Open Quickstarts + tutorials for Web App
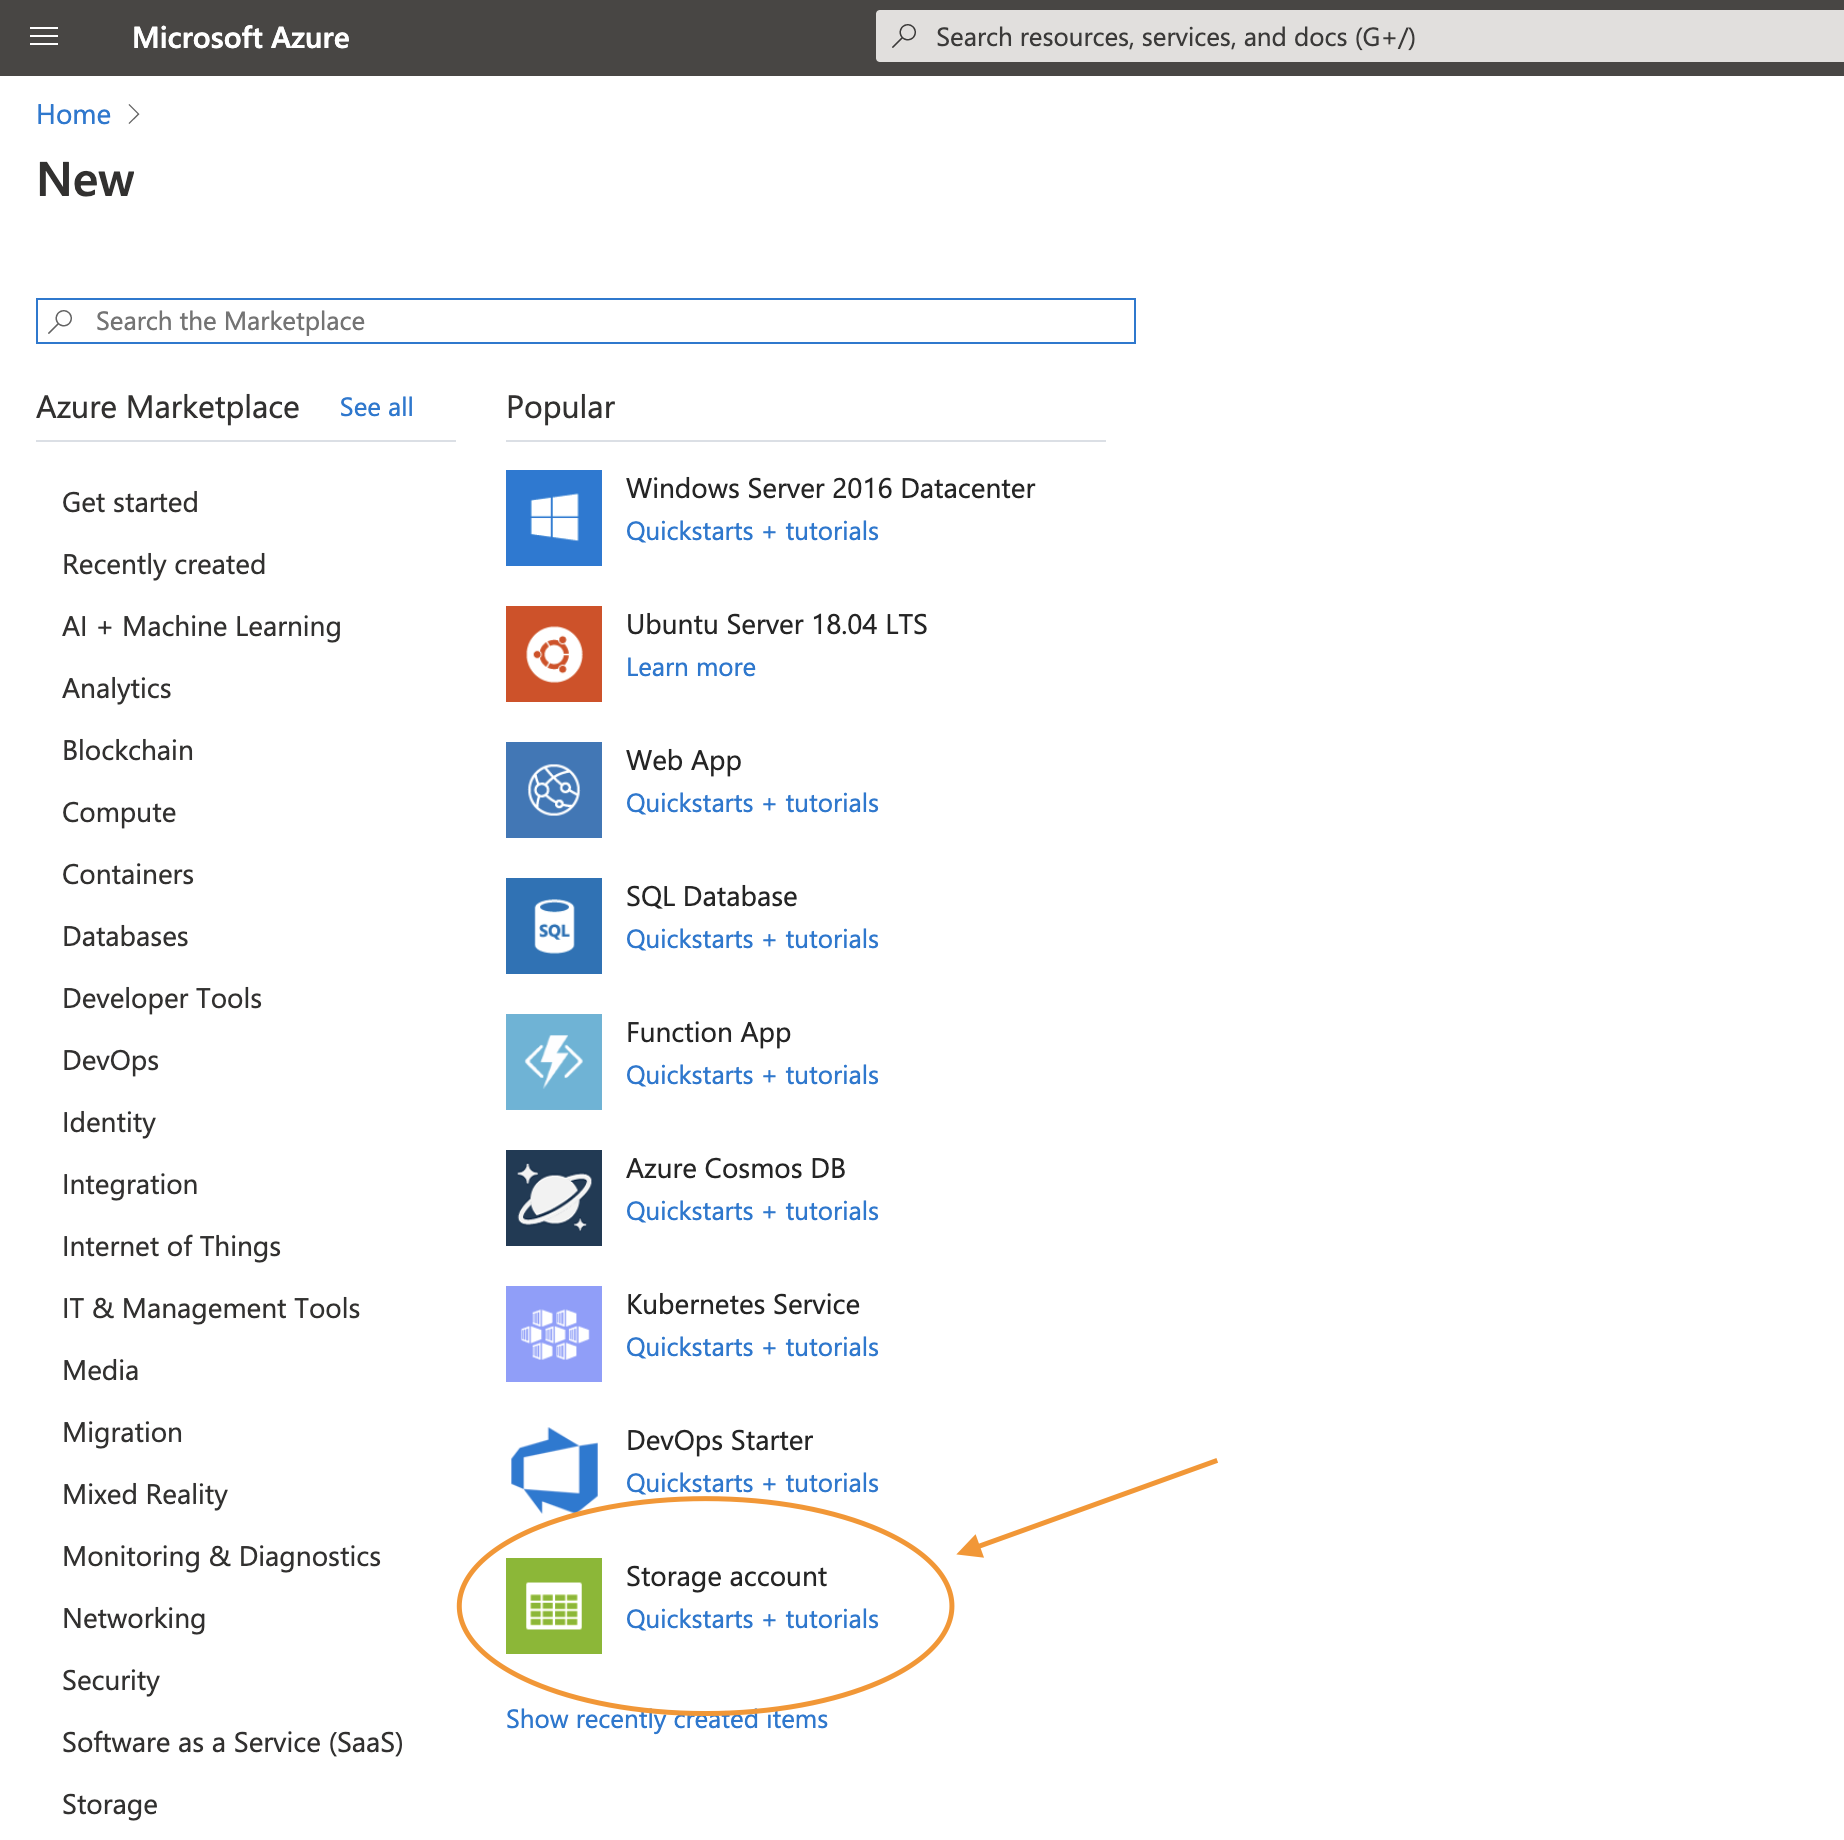Screen dimensions: 1844x1840 point(752,803)
